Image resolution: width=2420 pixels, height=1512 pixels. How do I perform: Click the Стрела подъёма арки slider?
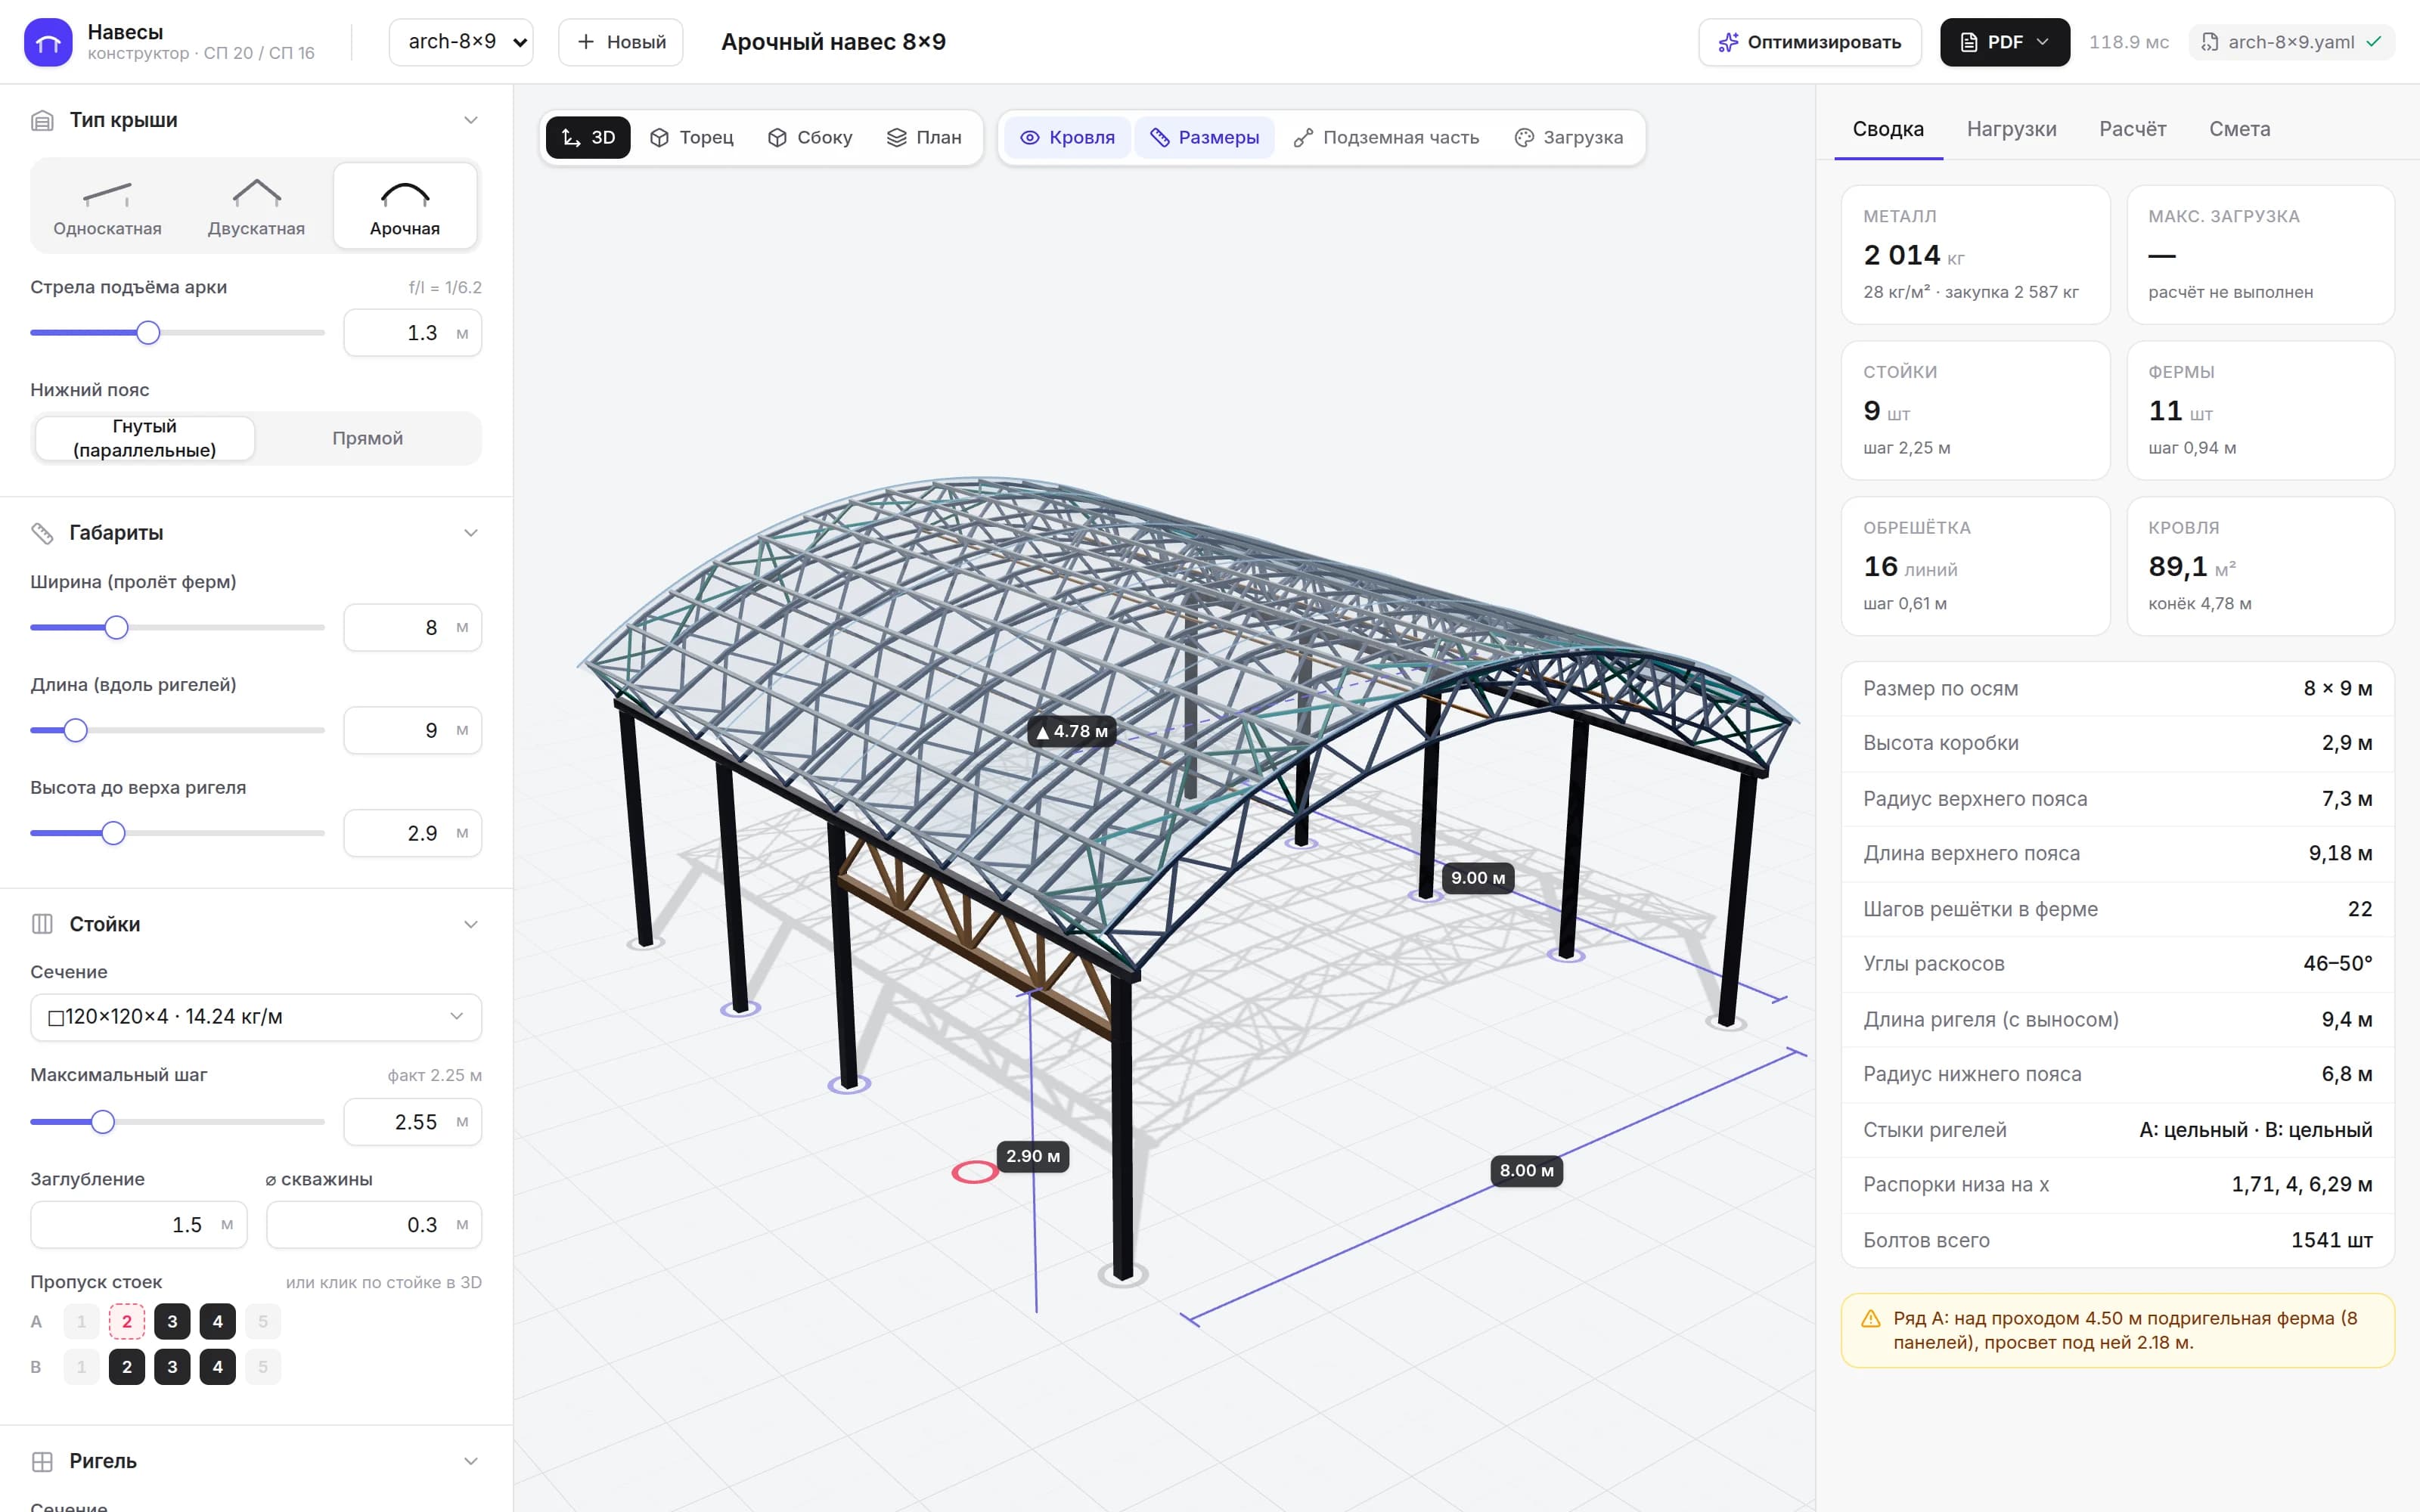point(177,333)
